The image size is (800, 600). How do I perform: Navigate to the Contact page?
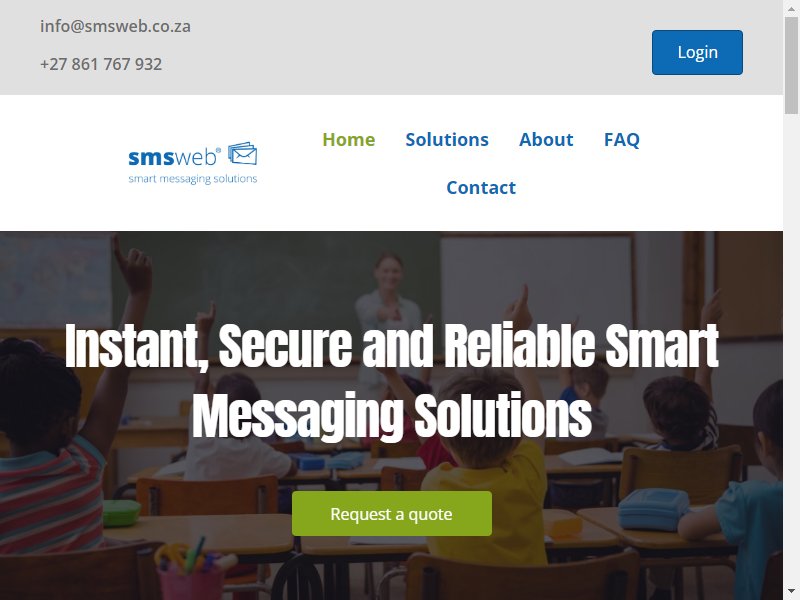tap(481, 187)
